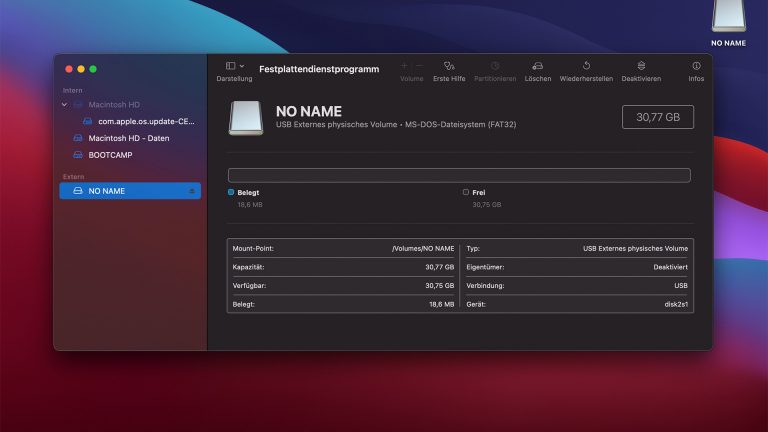Add a volume with the plus button
Screen dimensions: 768x432
pos(404,66)
